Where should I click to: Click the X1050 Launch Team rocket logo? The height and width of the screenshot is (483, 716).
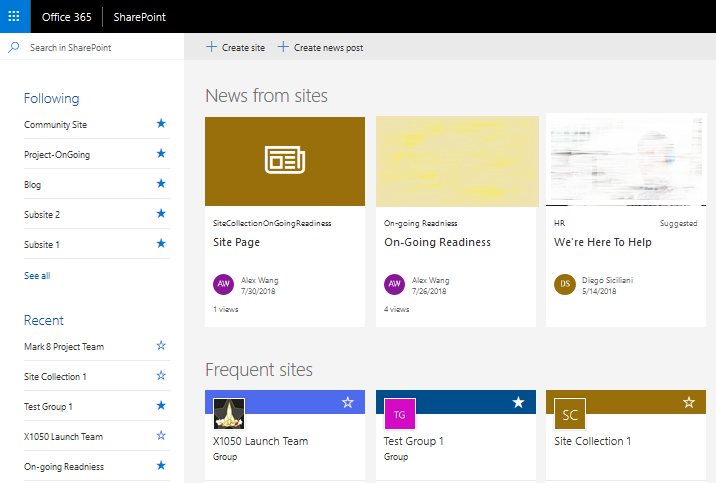click(x=229, y=414)
